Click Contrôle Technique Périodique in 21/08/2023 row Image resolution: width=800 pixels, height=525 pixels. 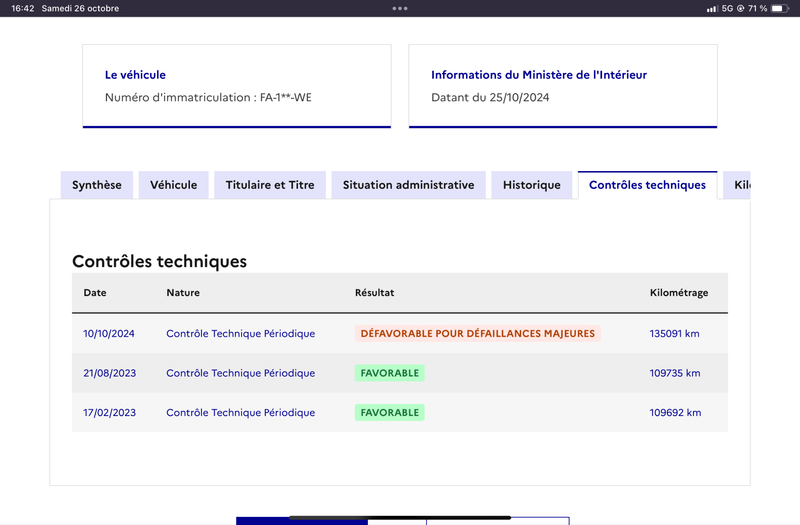coord(240,373)
